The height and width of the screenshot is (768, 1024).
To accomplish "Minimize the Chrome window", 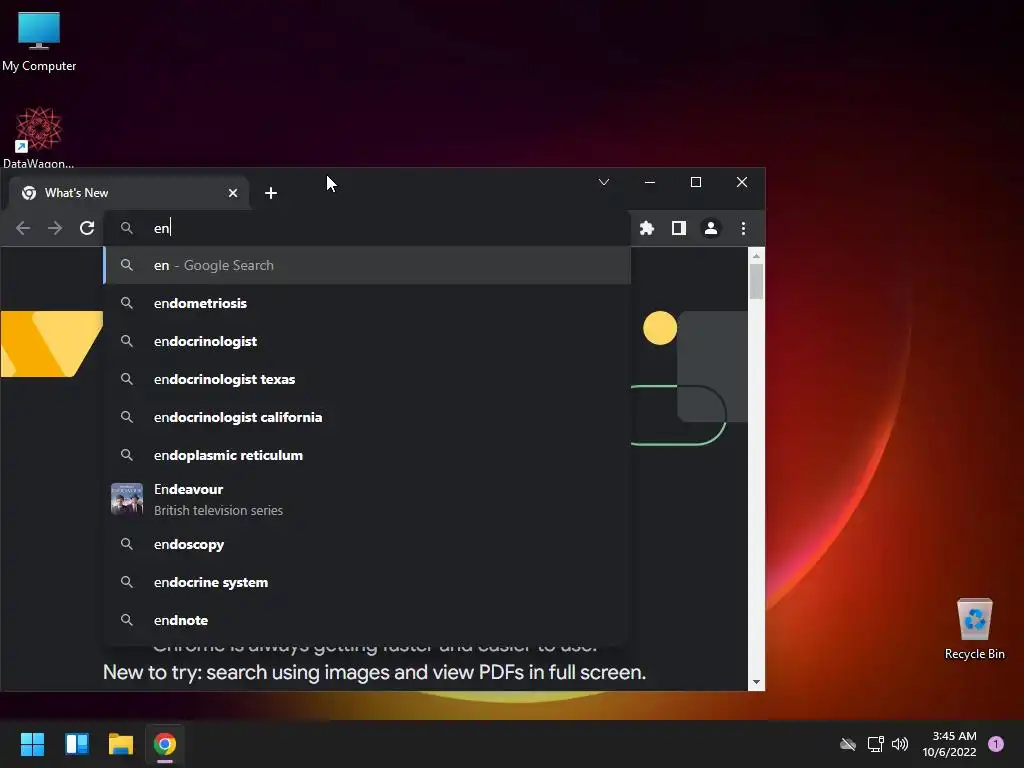I will pos(650,182).
